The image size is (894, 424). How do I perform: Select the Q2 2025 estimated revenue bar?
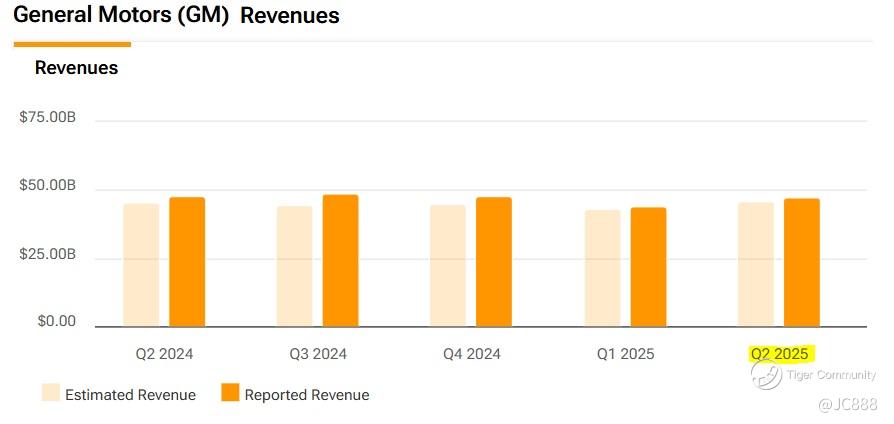[x=756, y=264]
